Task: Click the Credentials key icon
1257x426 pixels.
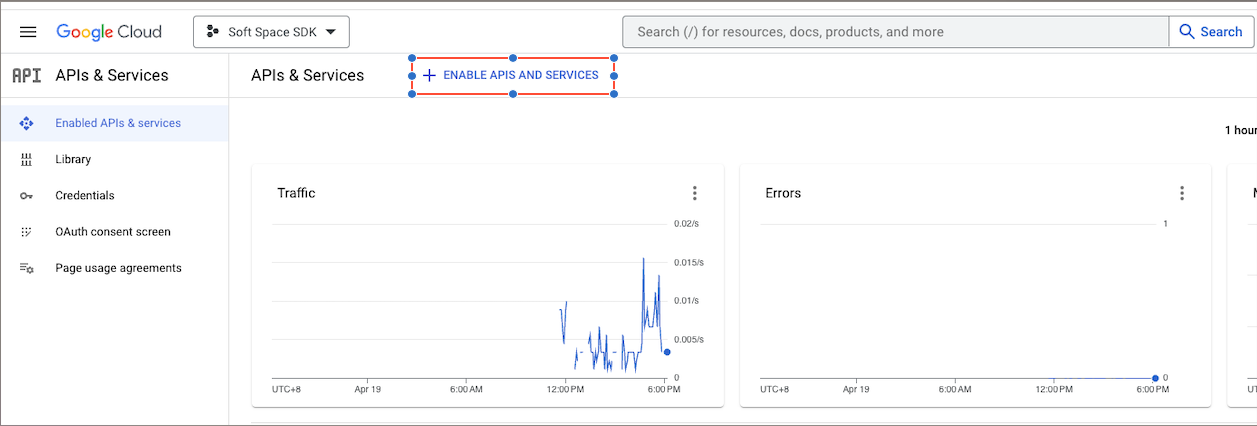Action: click(27, 196)
